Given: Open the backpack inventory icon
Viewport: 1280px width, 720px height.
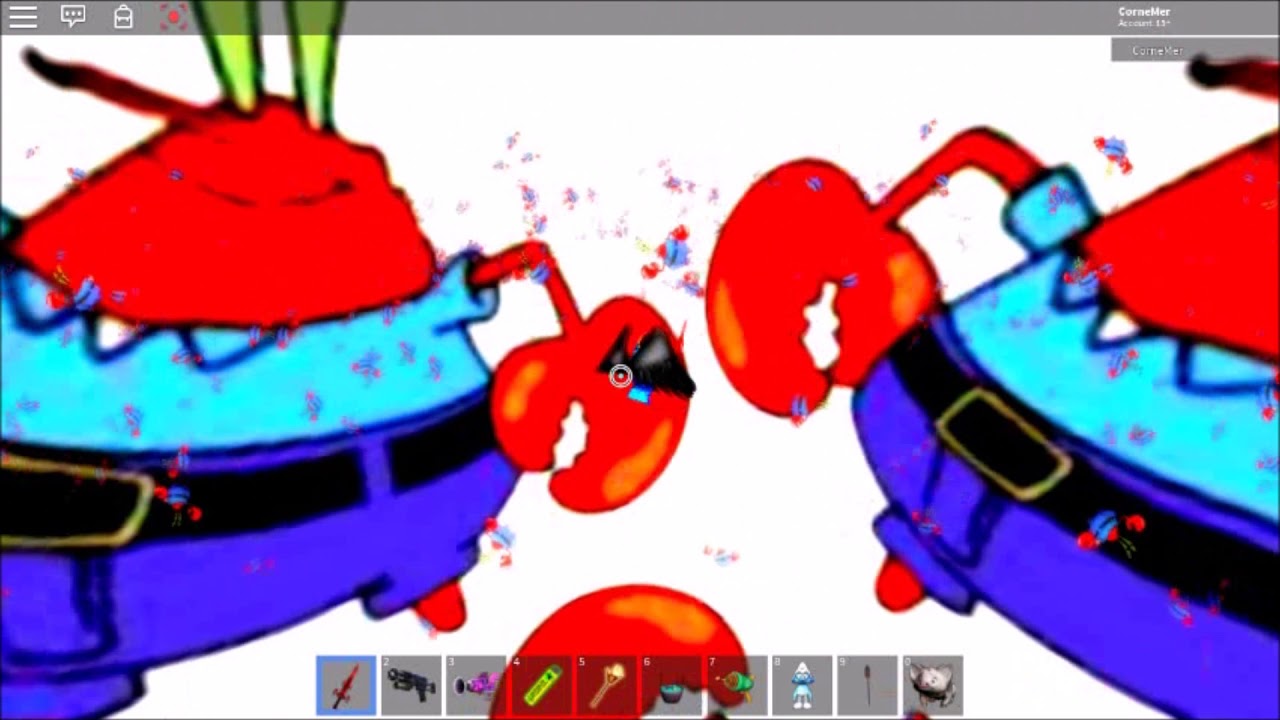Looking at the screenshot, I should (x=123, y=17).
